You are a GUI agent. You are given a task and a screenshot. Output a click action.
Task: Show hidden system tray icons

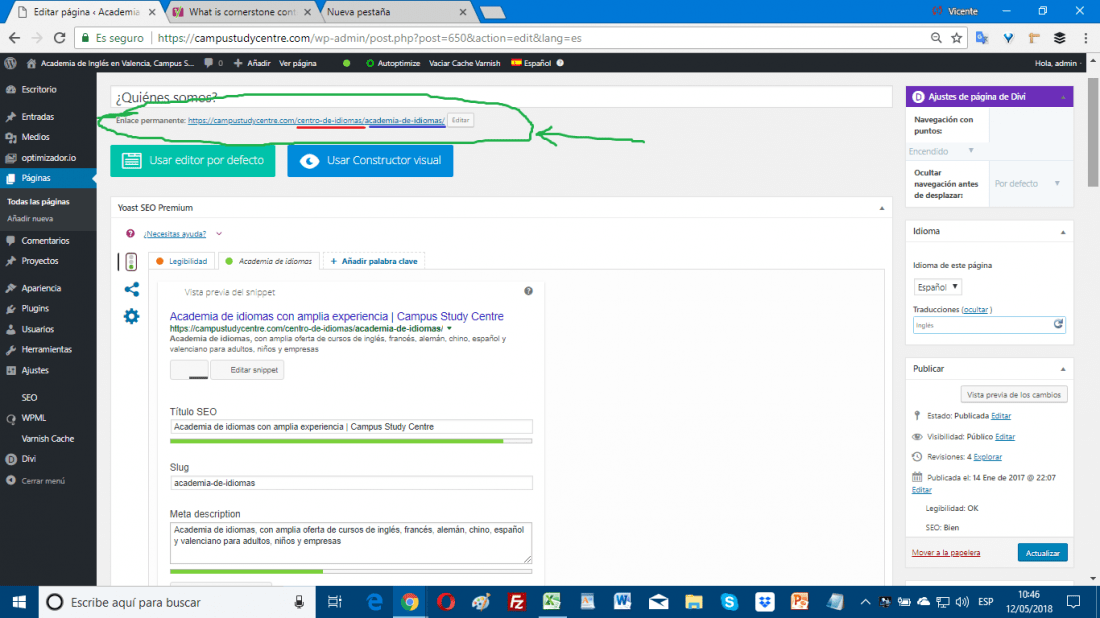(865, 602)
